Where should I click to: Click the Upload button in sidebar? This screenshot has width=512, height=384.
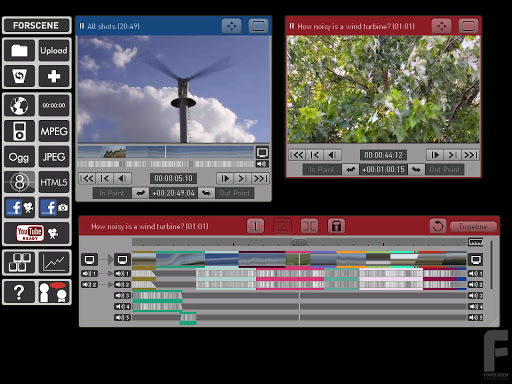54,51
